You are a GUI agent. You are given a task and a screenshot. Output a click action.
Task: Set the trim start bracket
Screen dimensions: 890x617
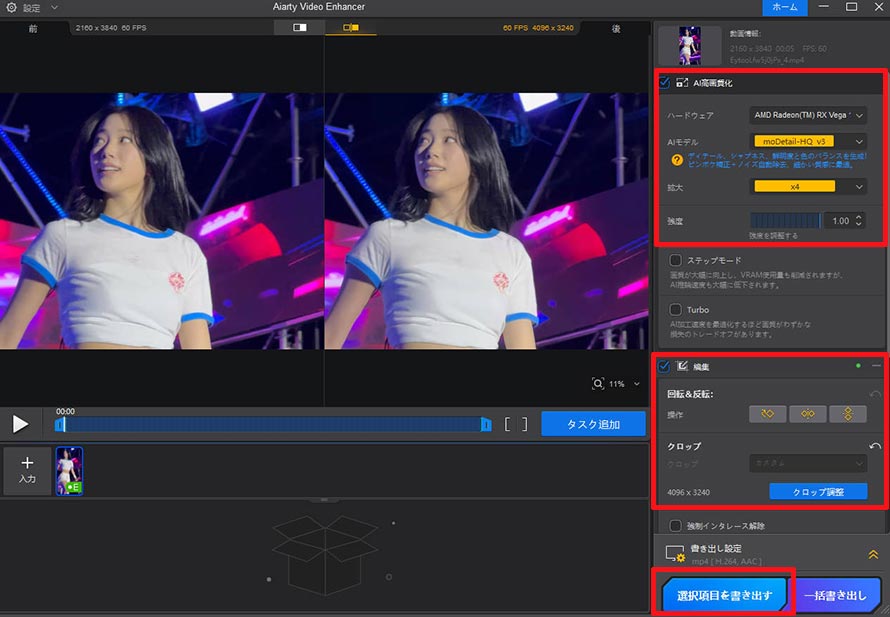[507, 424]
